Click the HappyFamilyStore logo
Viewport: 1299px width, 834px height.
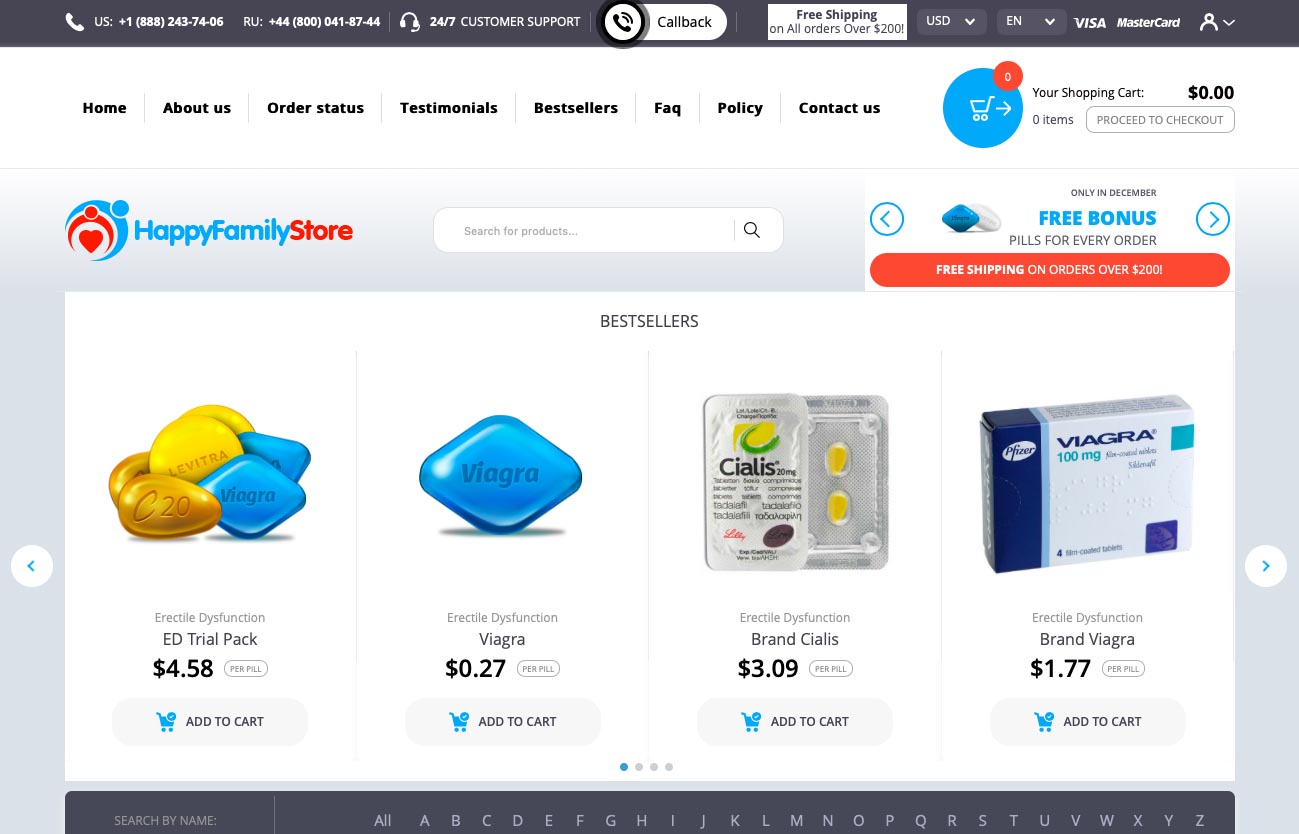pos(209,231)
